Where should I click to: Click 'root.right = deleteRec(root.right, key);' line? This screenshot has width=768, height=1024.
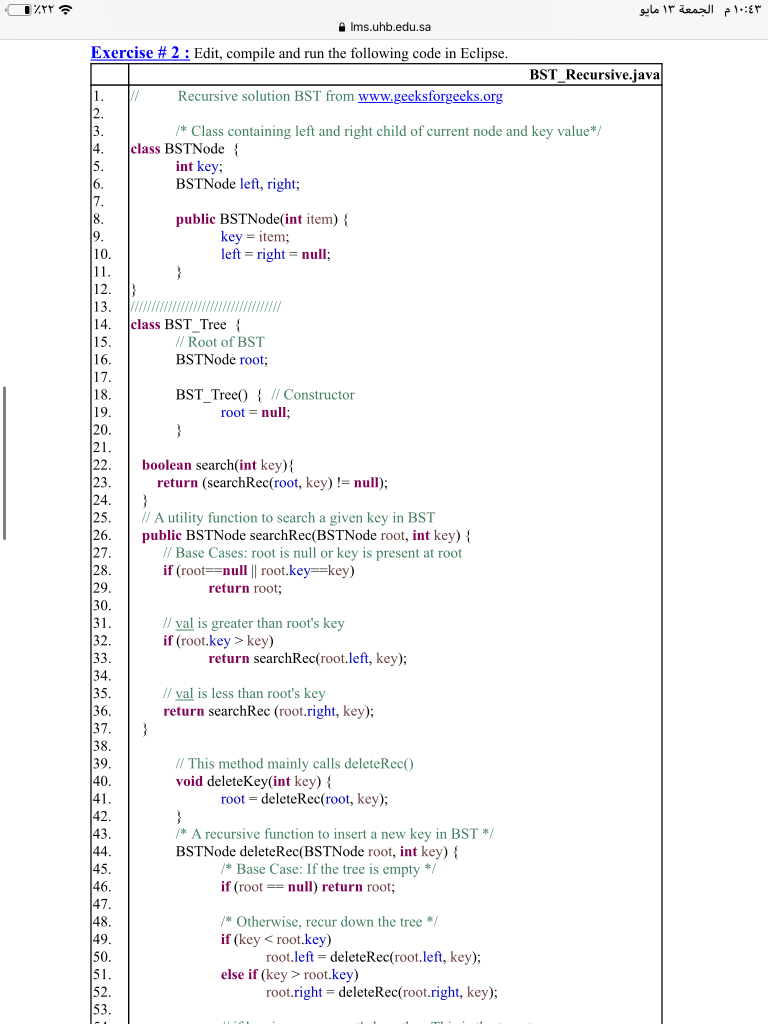point(381,992)
